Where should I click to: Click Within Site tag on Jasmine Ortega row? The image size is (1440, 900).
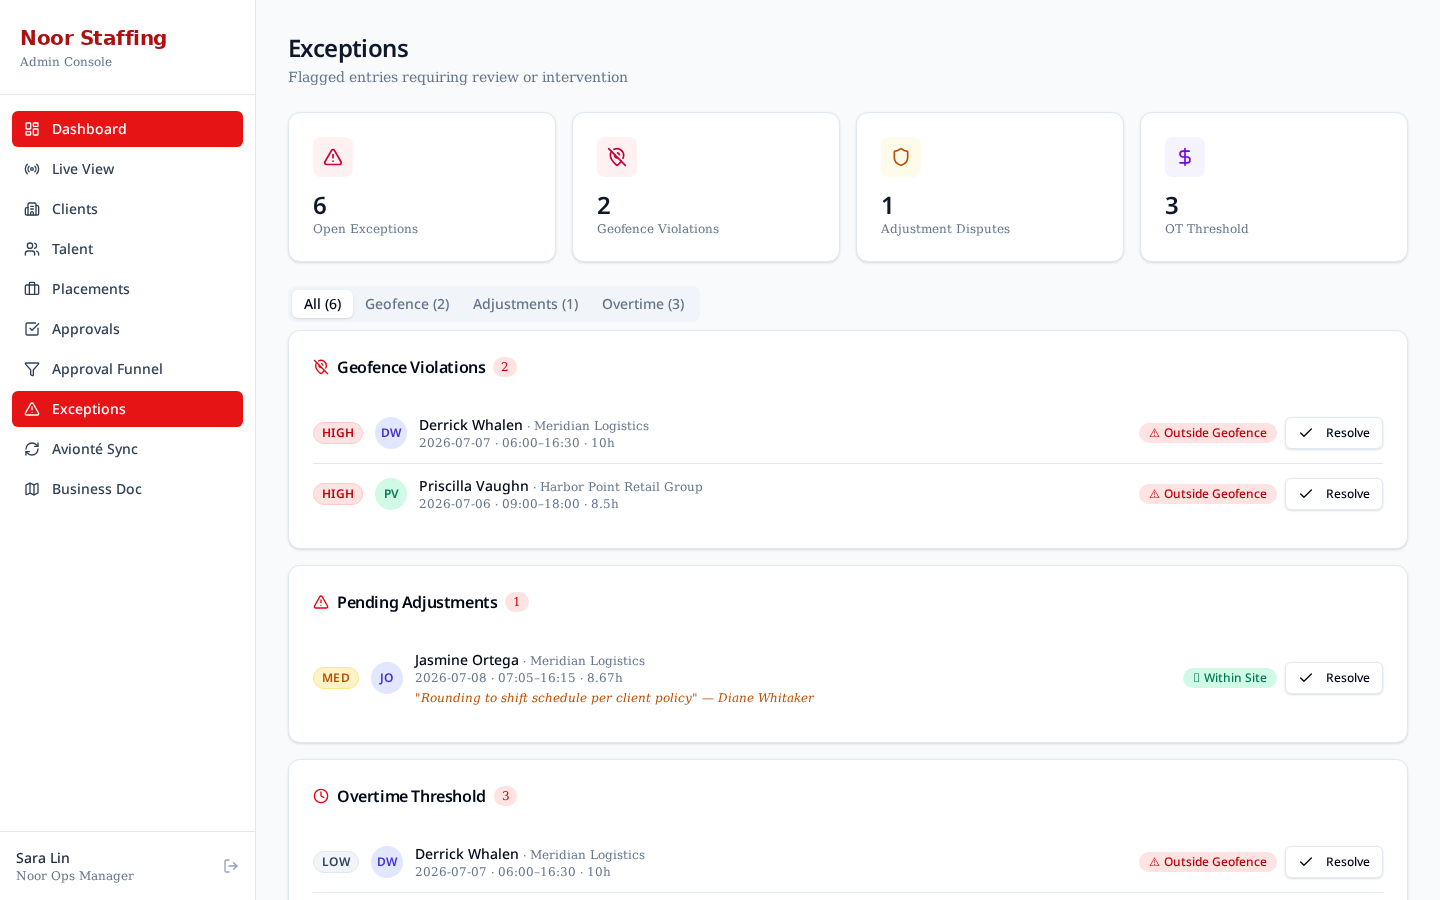(1230, 678)
